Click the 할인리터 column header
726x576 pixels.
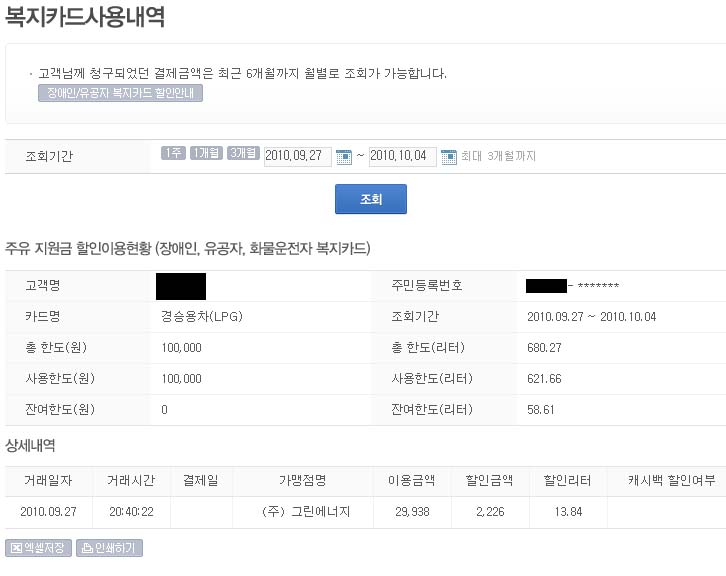tap(568, 481)
